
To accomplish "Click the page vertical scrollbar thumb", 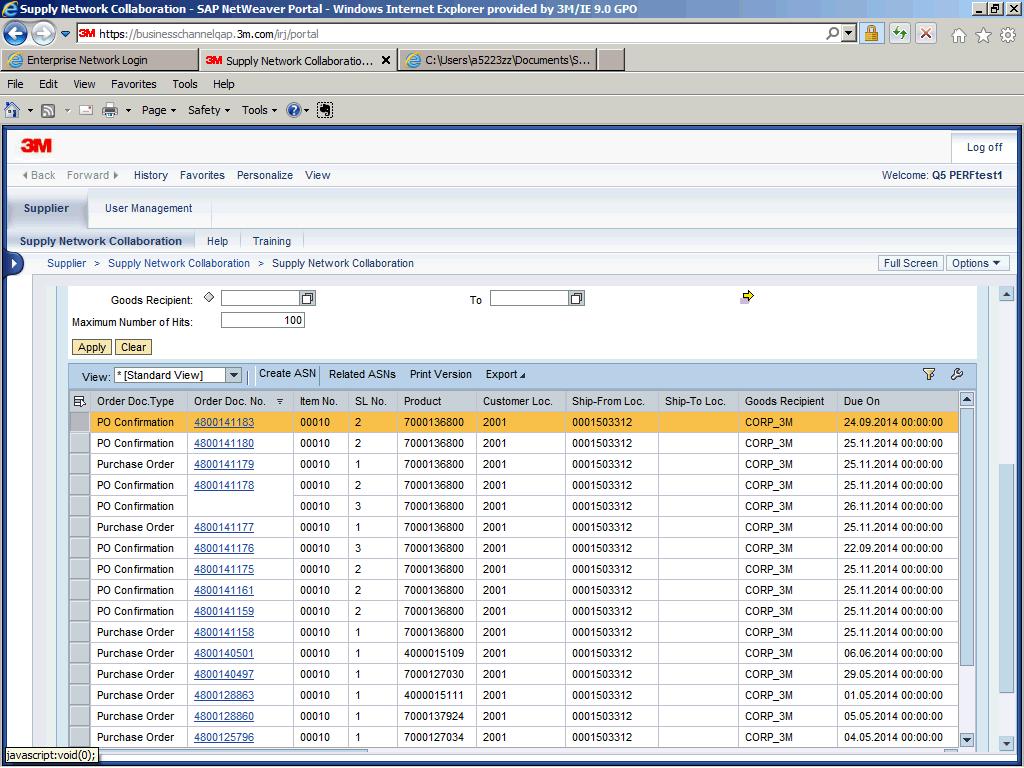I will pos(1006,578).
